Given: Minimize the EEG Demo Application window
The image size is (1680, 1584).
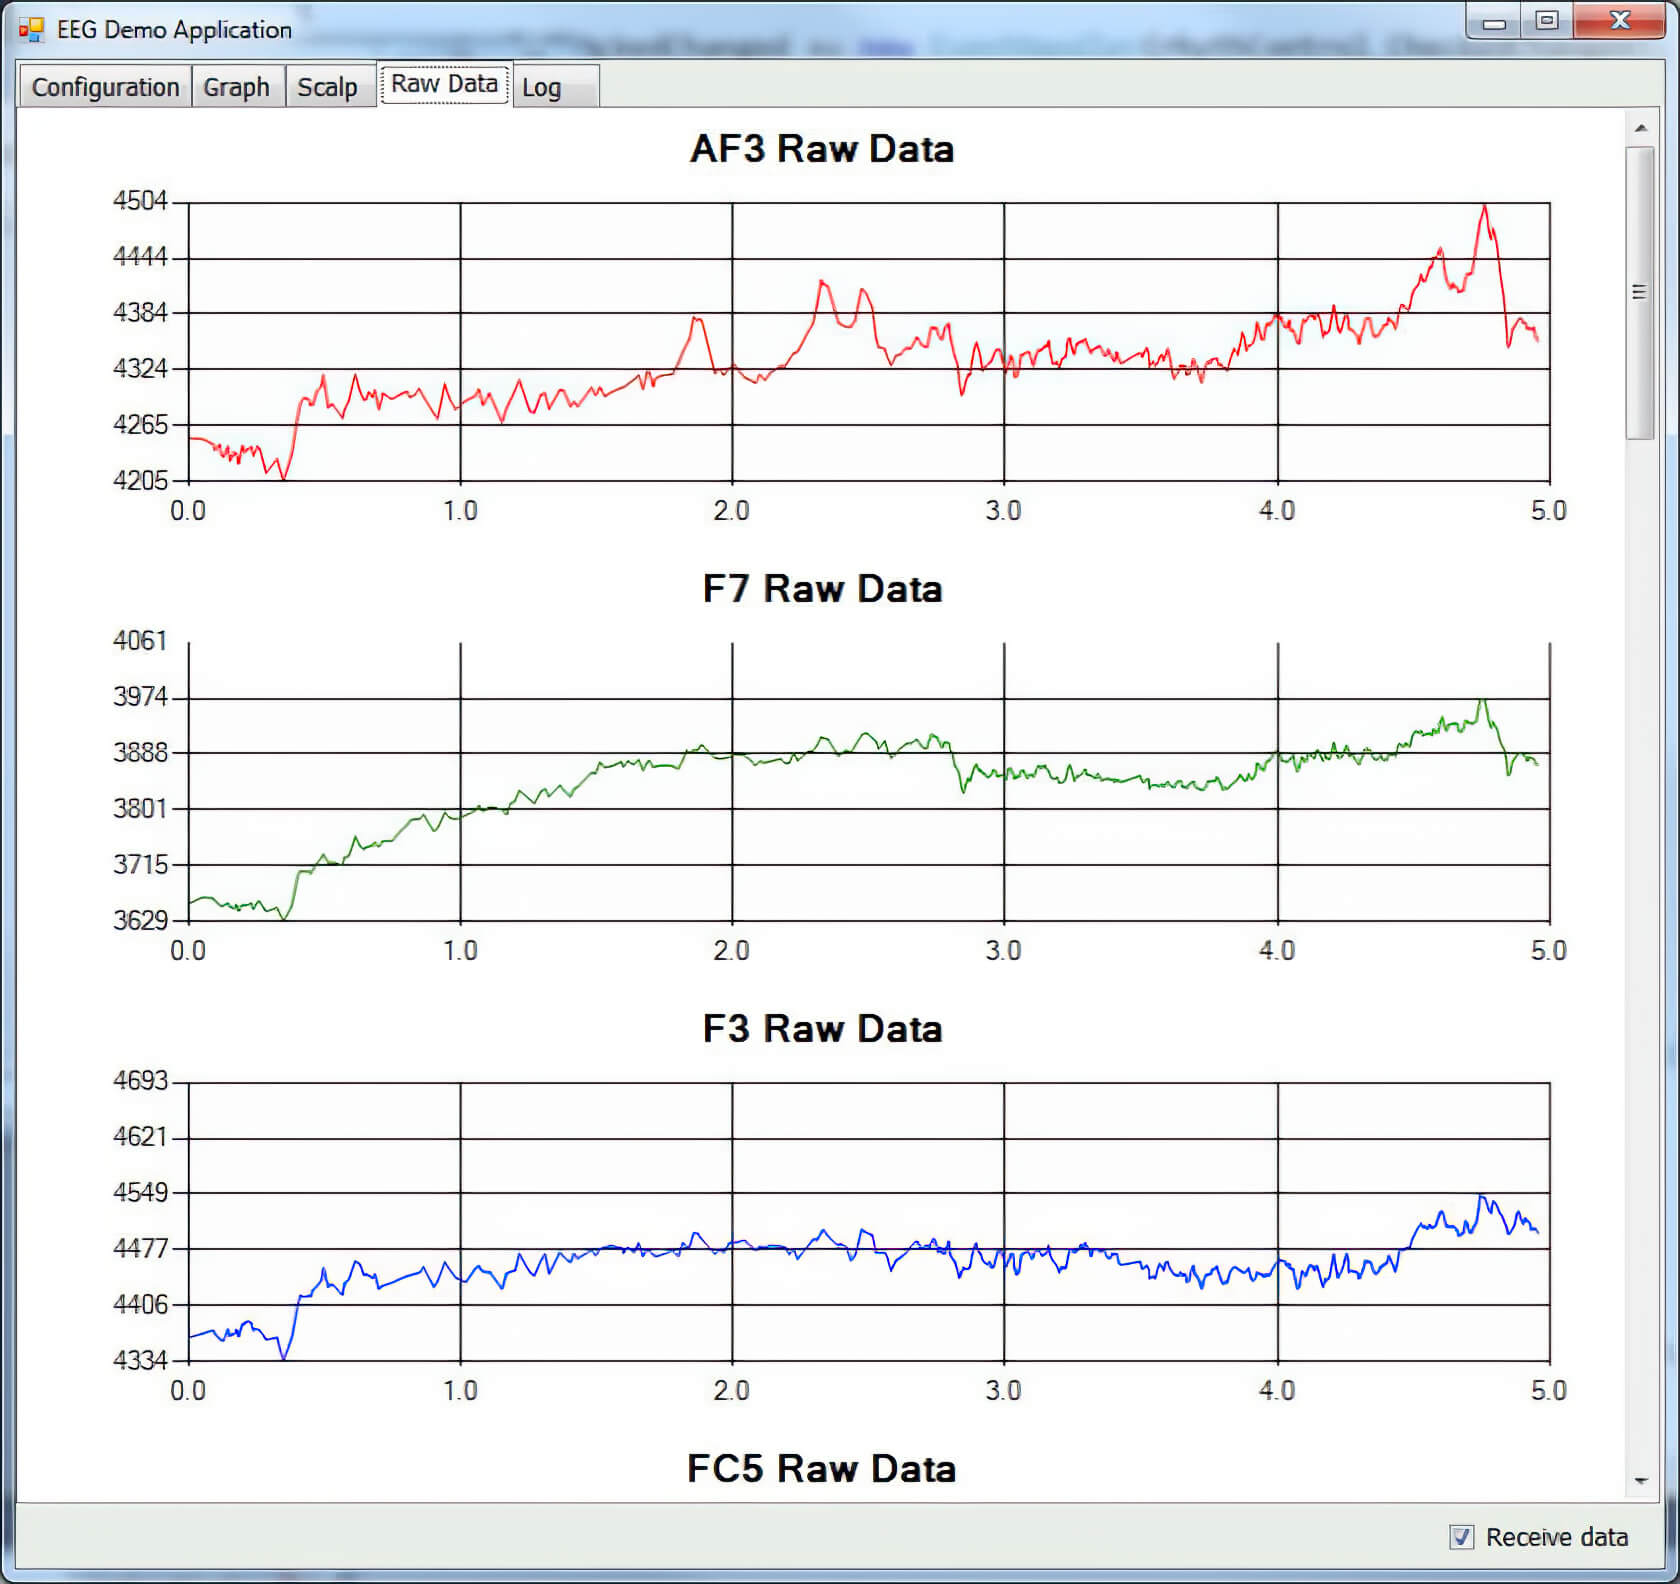Looking at the screenshot, I should pyautogui.click(x=1494, y=22).
